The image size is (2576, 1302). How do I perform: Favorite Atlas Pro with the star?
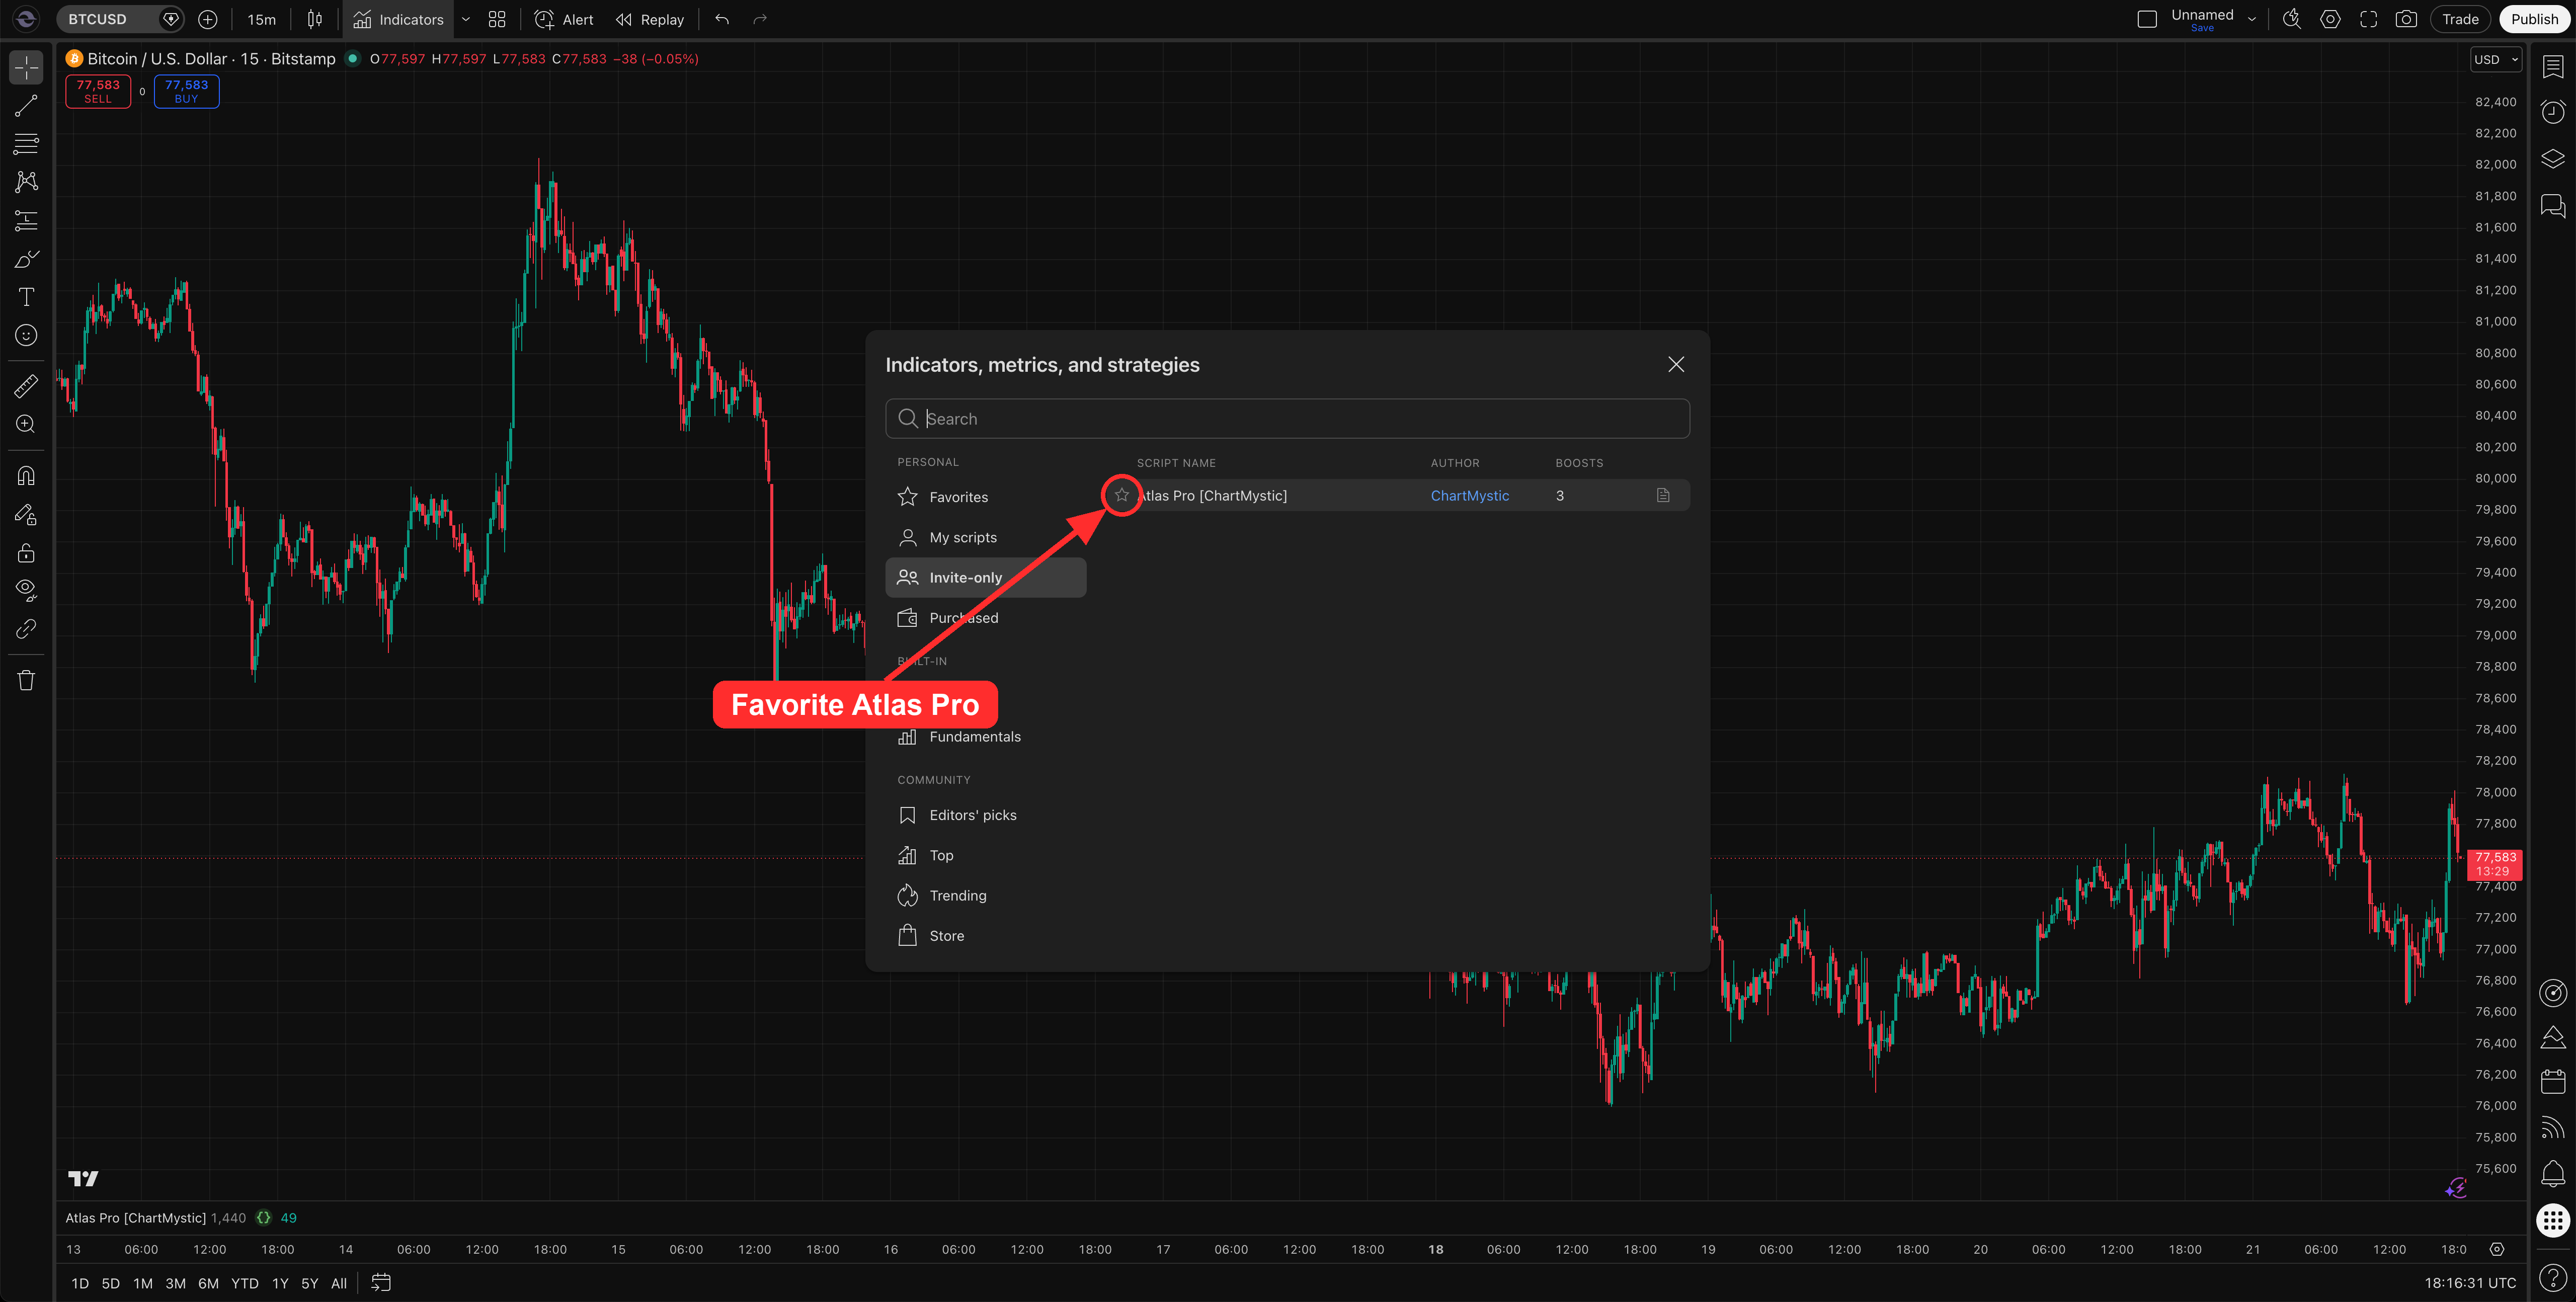coord(1121,495)
